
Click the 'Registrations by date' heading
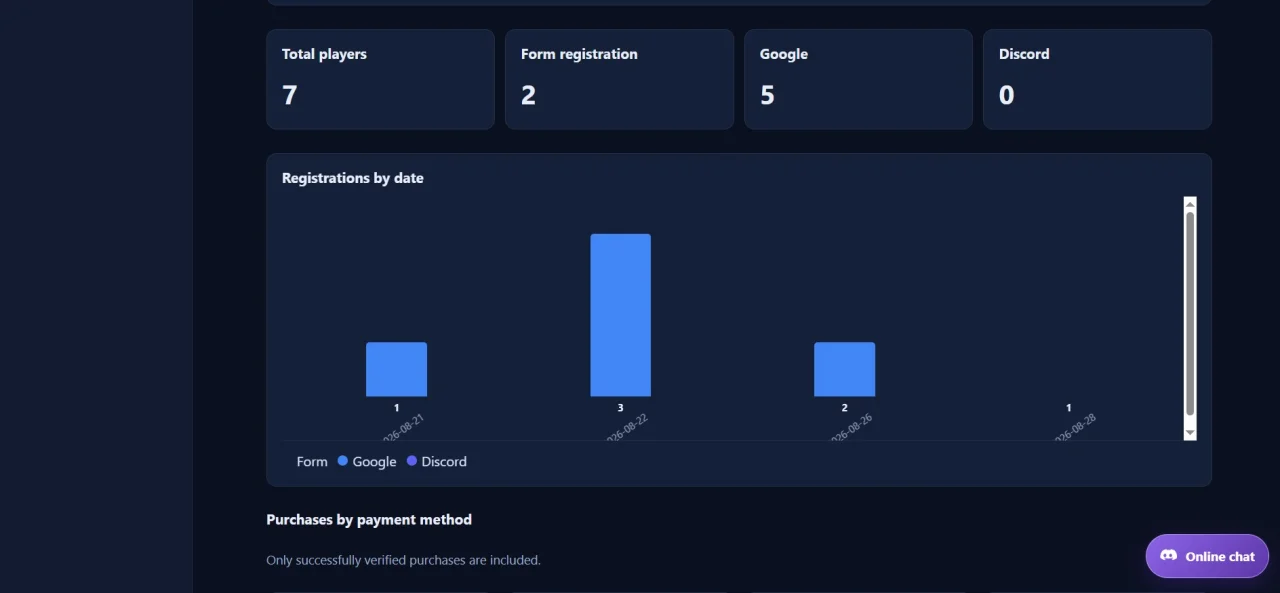click(x=353, y=178)
